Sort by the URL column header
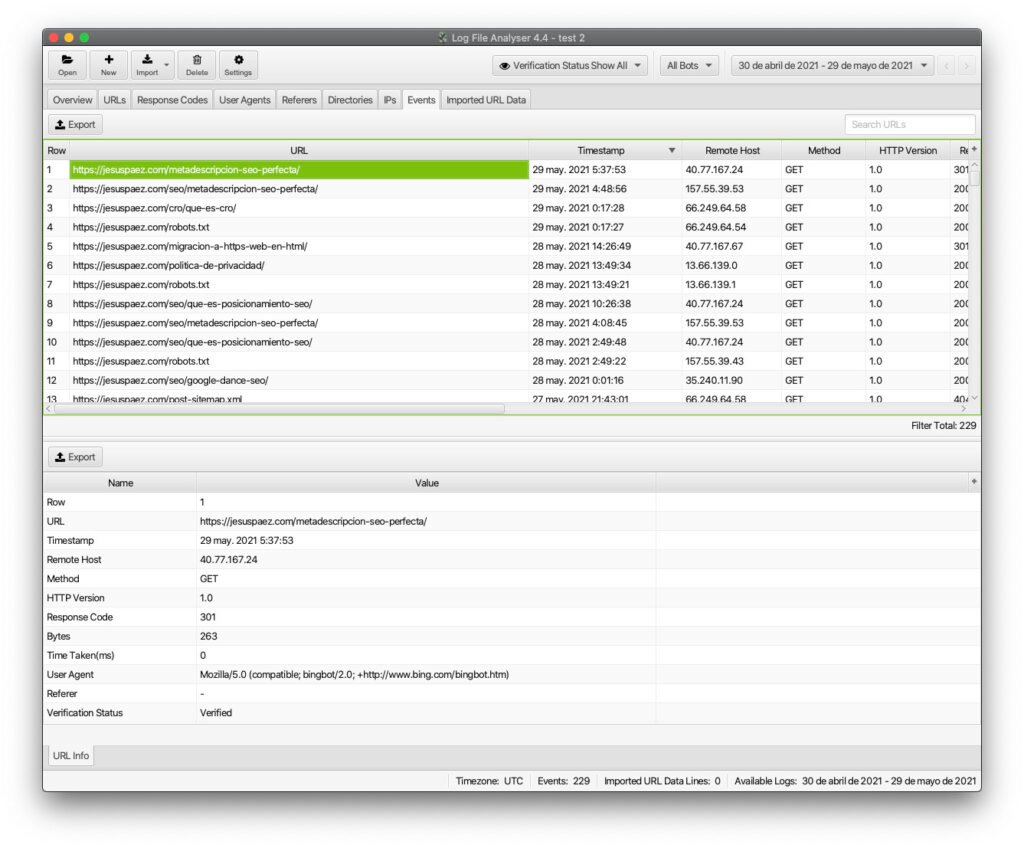The width and height of the screenshot is (1024, 848). click(299, 150)
